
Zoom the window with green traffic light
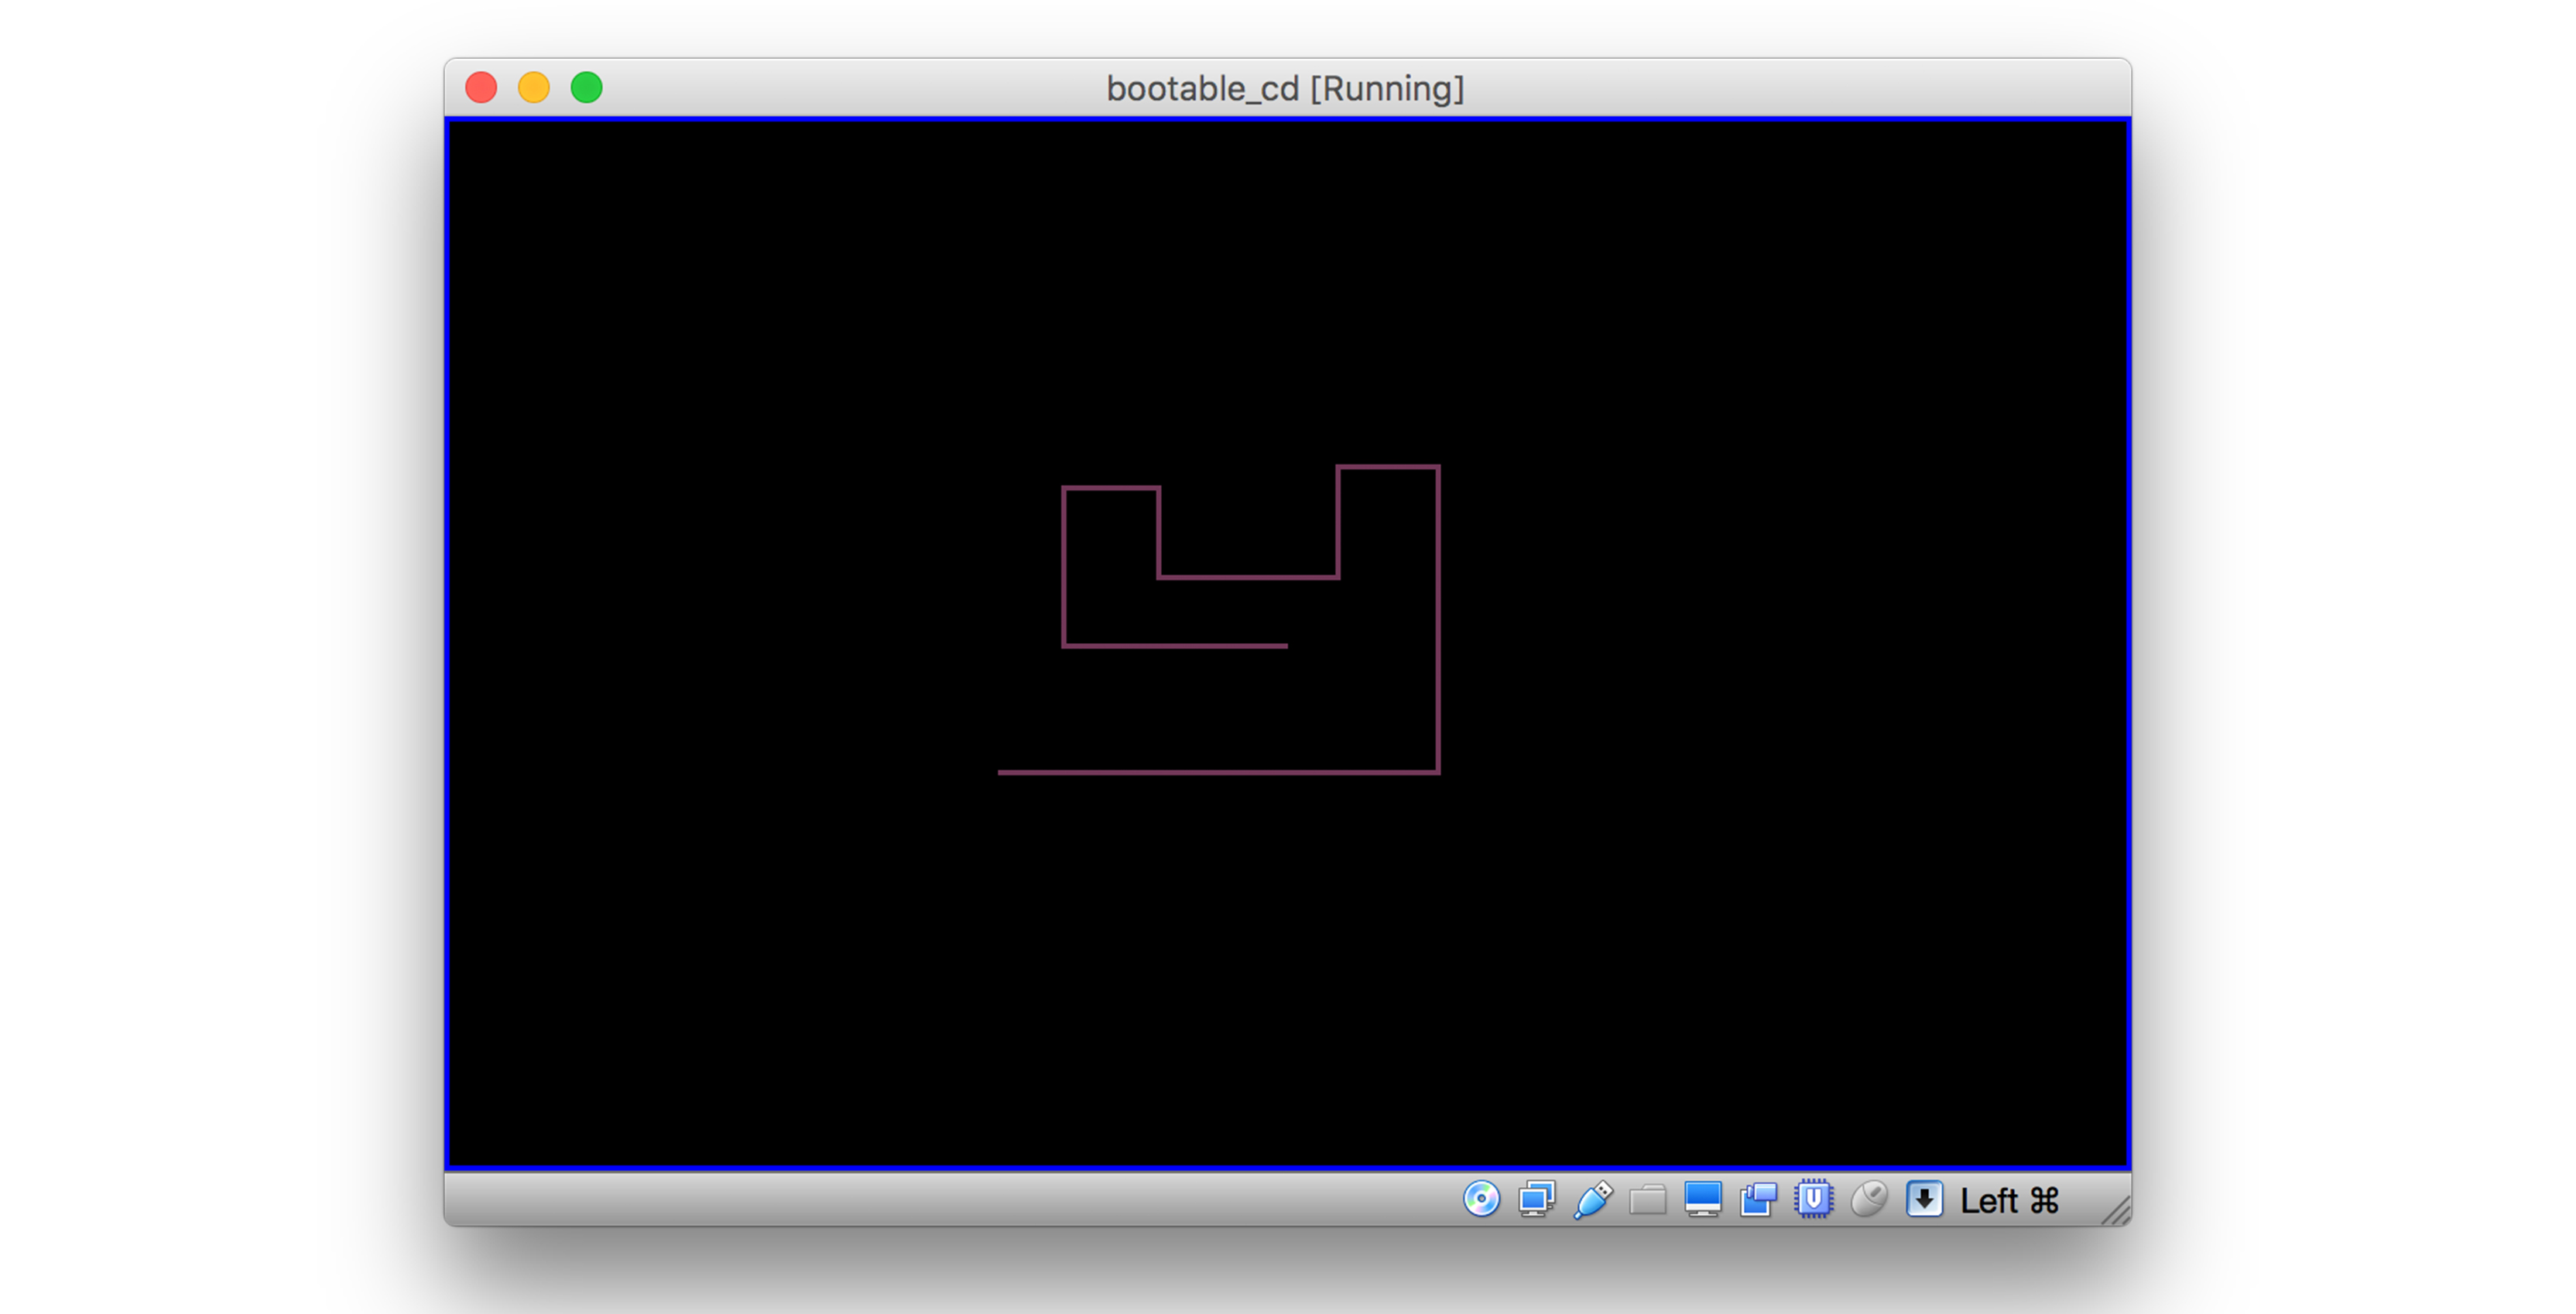[x=585, y=88]
